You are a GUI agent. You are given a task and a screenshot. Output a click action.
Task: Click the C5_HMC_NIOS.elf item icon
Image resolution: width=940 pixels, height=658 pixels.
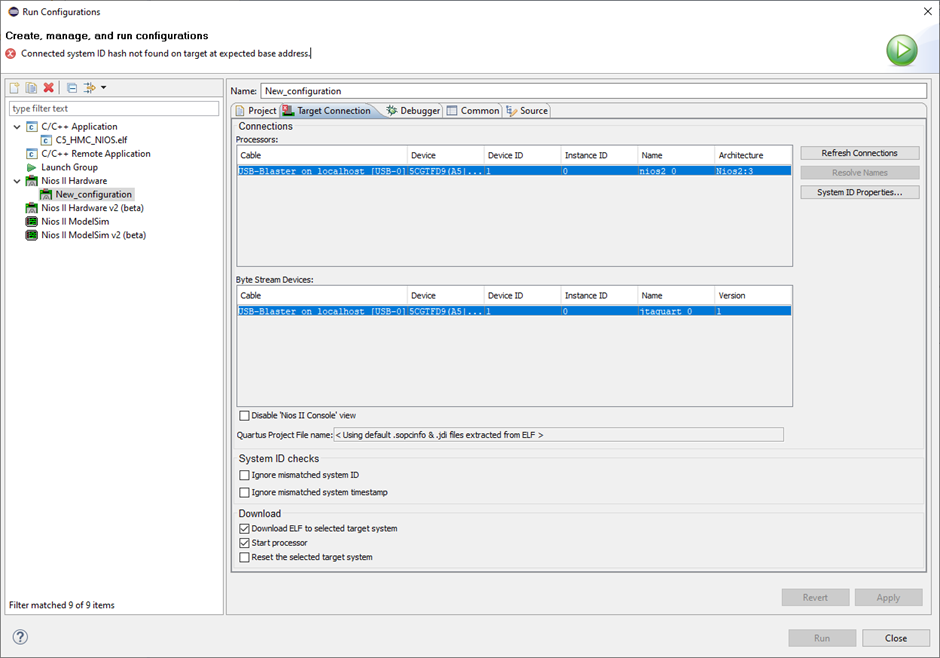point(46,140)
